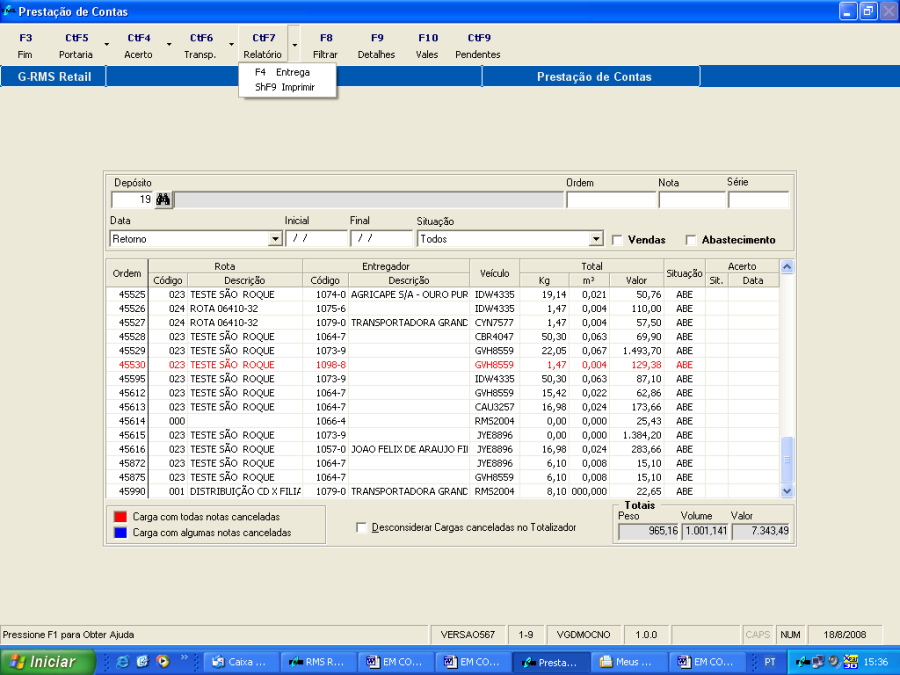Click the blue partial-canceled legend swatch
Viewport: 900px width, 675px height.
click(121, 533)
